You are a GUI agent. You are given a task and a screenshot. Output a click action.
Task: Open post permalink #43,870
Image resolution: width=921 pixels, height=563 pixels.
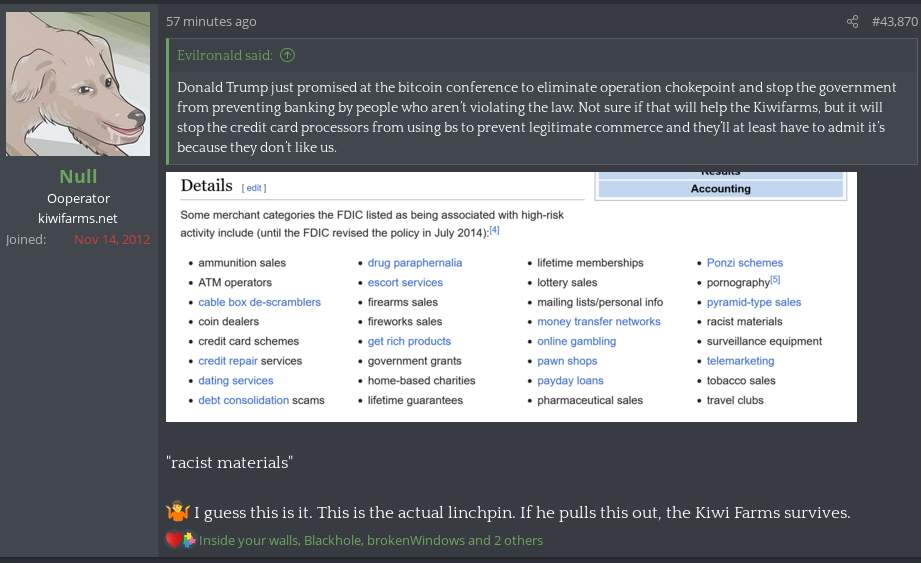(x=895, y=22)
